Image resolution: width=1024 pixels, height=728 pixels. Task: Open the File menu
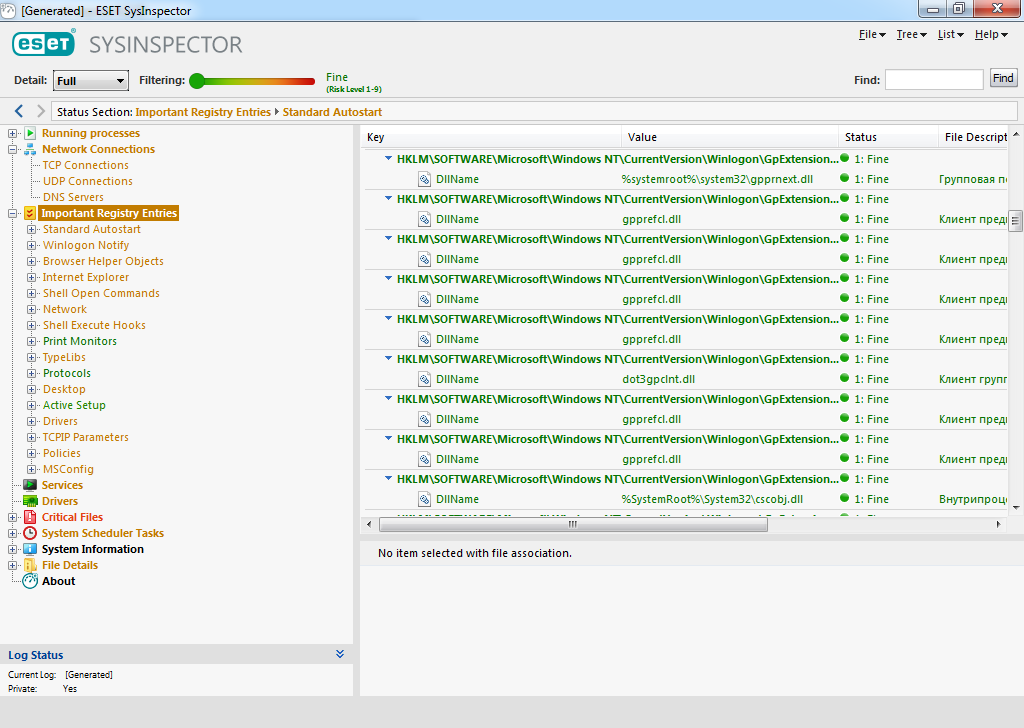point(871,35)
